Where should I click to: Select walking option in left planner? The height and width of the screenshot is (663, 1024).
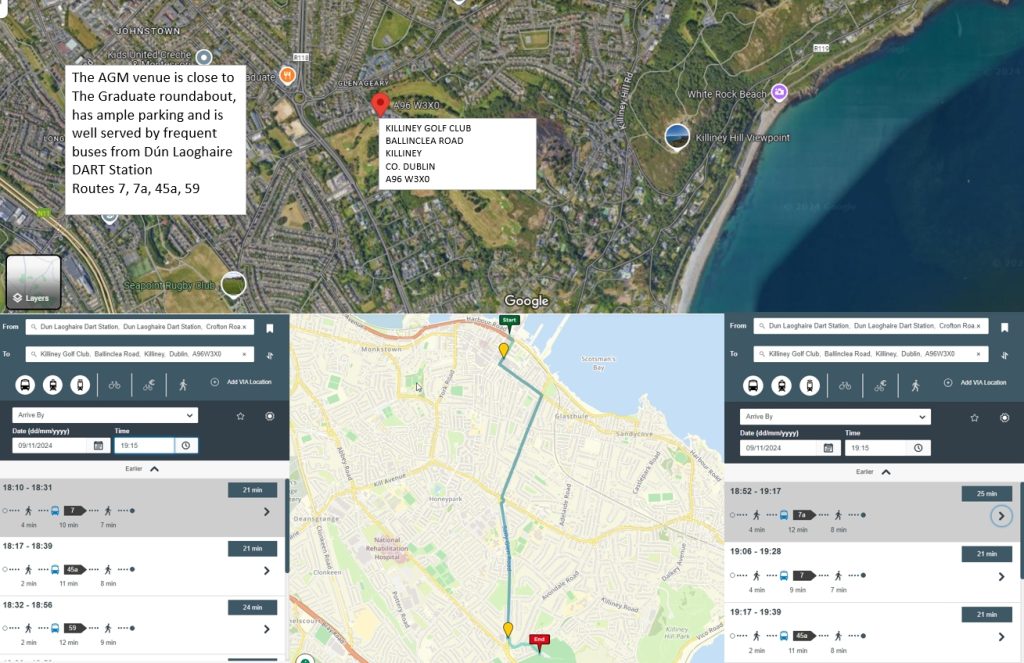click(183, 385)
